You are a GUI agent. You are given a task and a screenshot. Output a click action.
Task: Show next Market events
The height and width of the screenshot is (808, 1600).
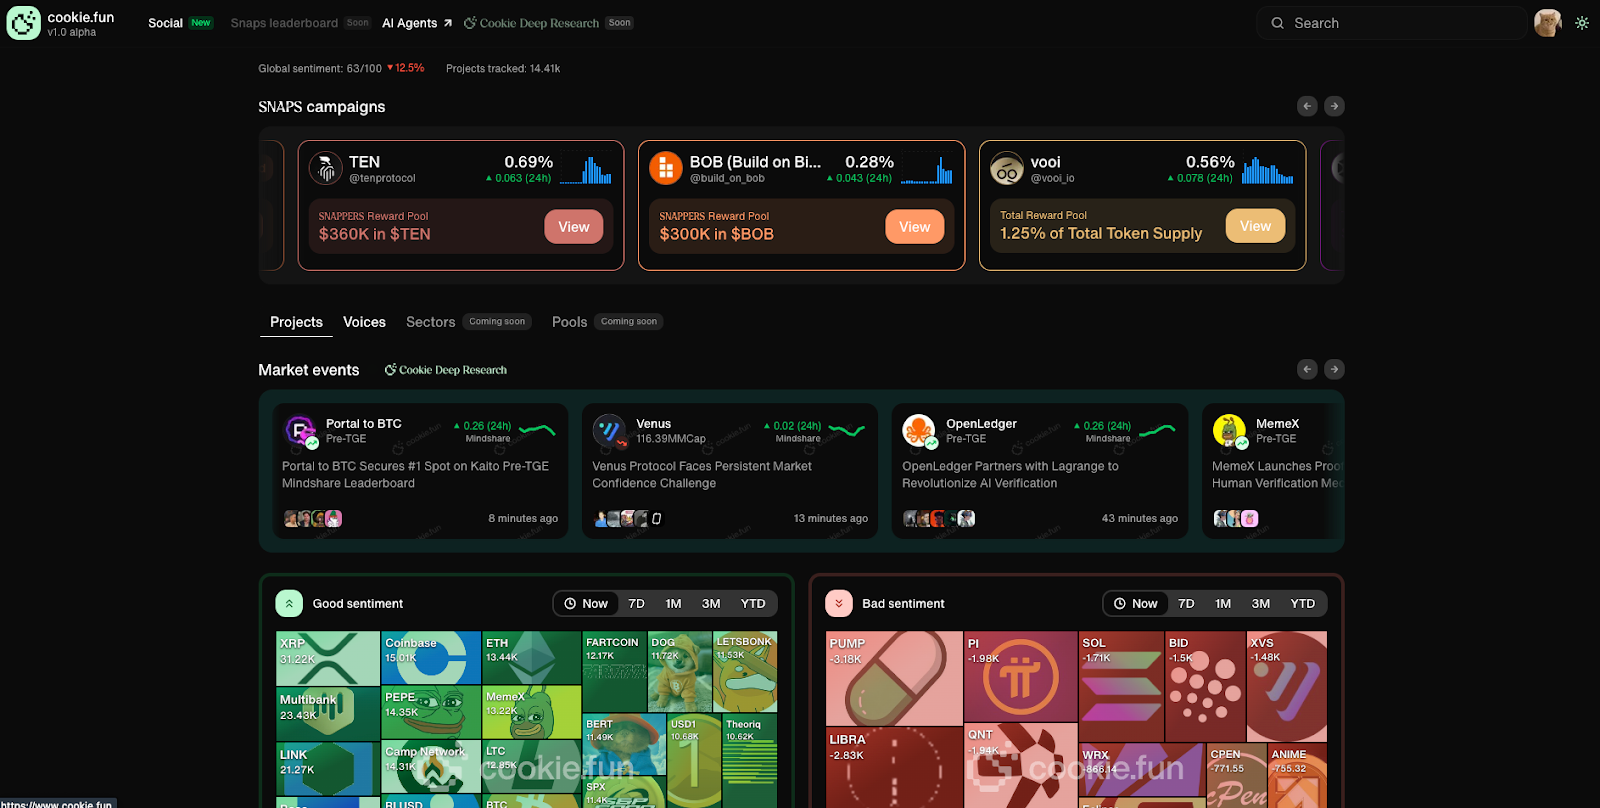tap(1334, 369)
